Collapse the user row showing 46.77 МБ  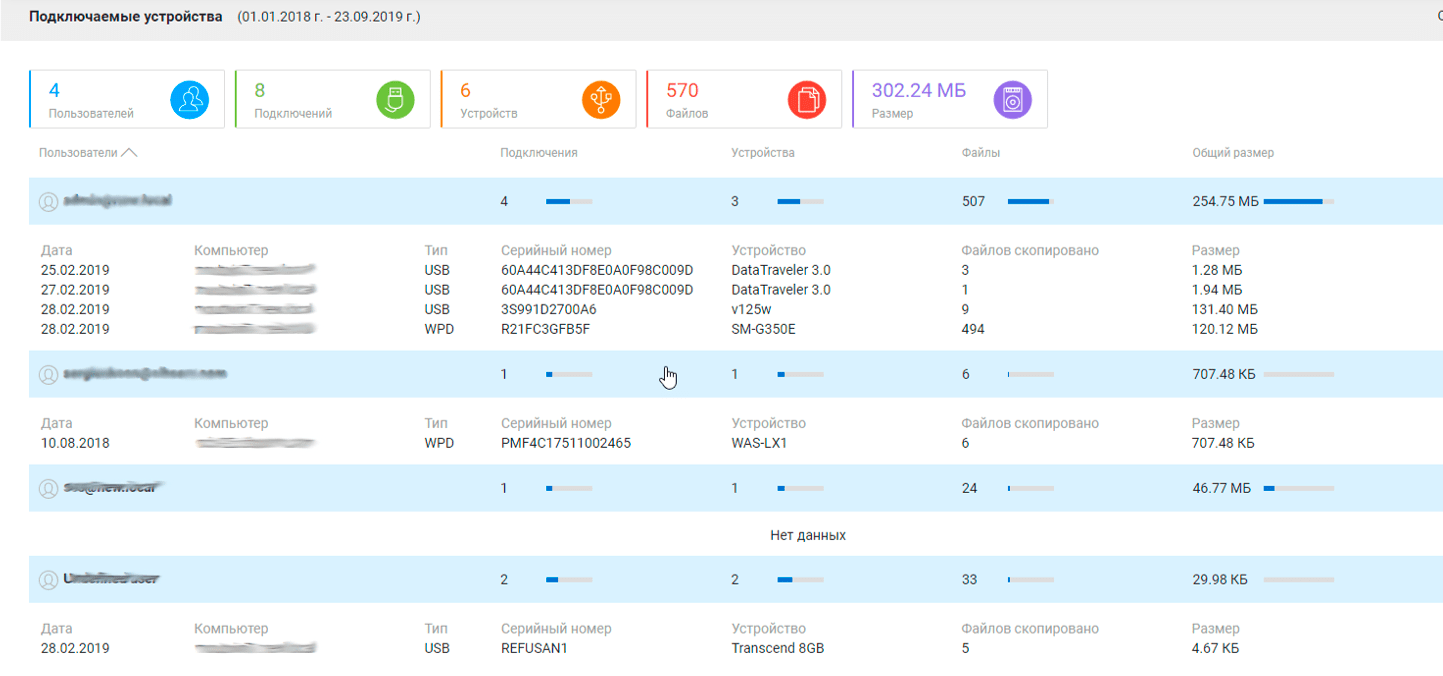click(300, 489)
